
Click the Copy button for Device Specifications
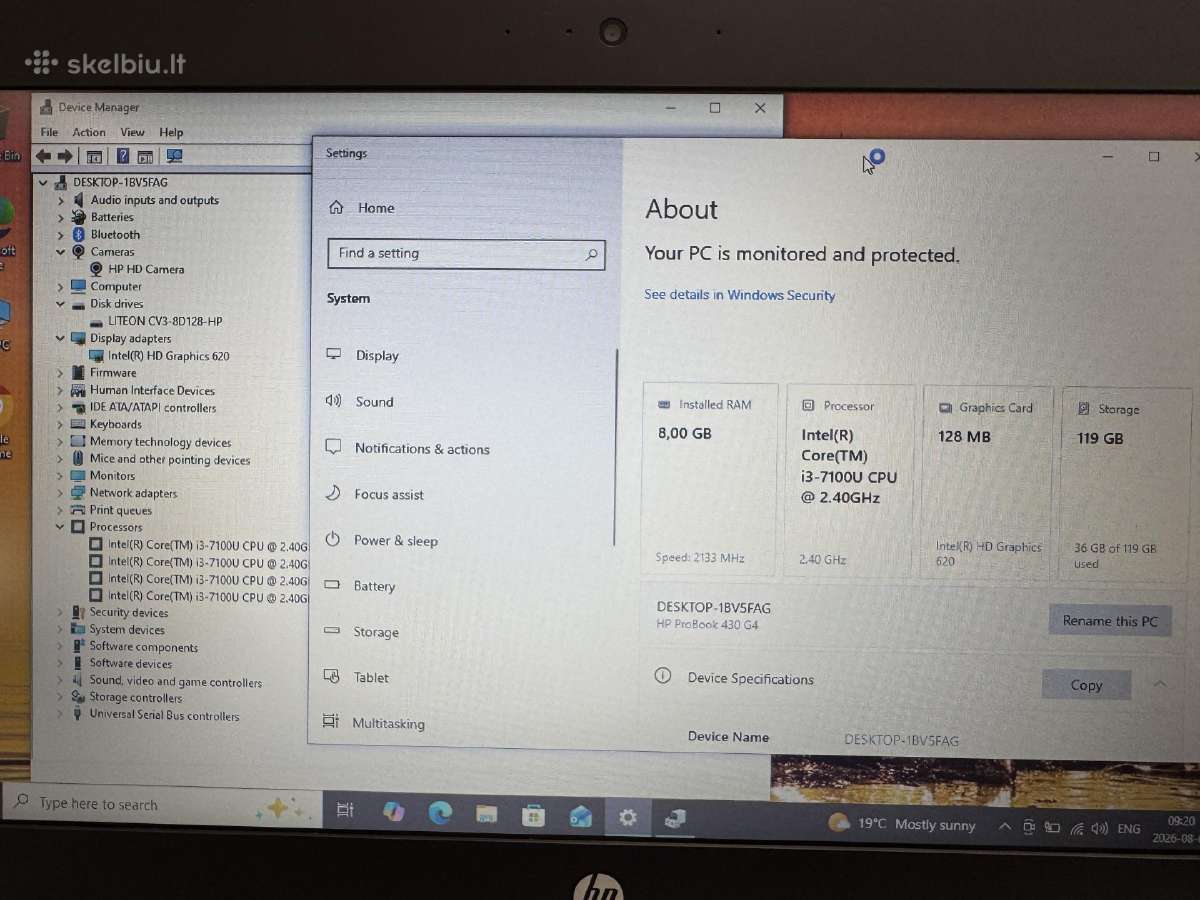tap(1086, 685)
